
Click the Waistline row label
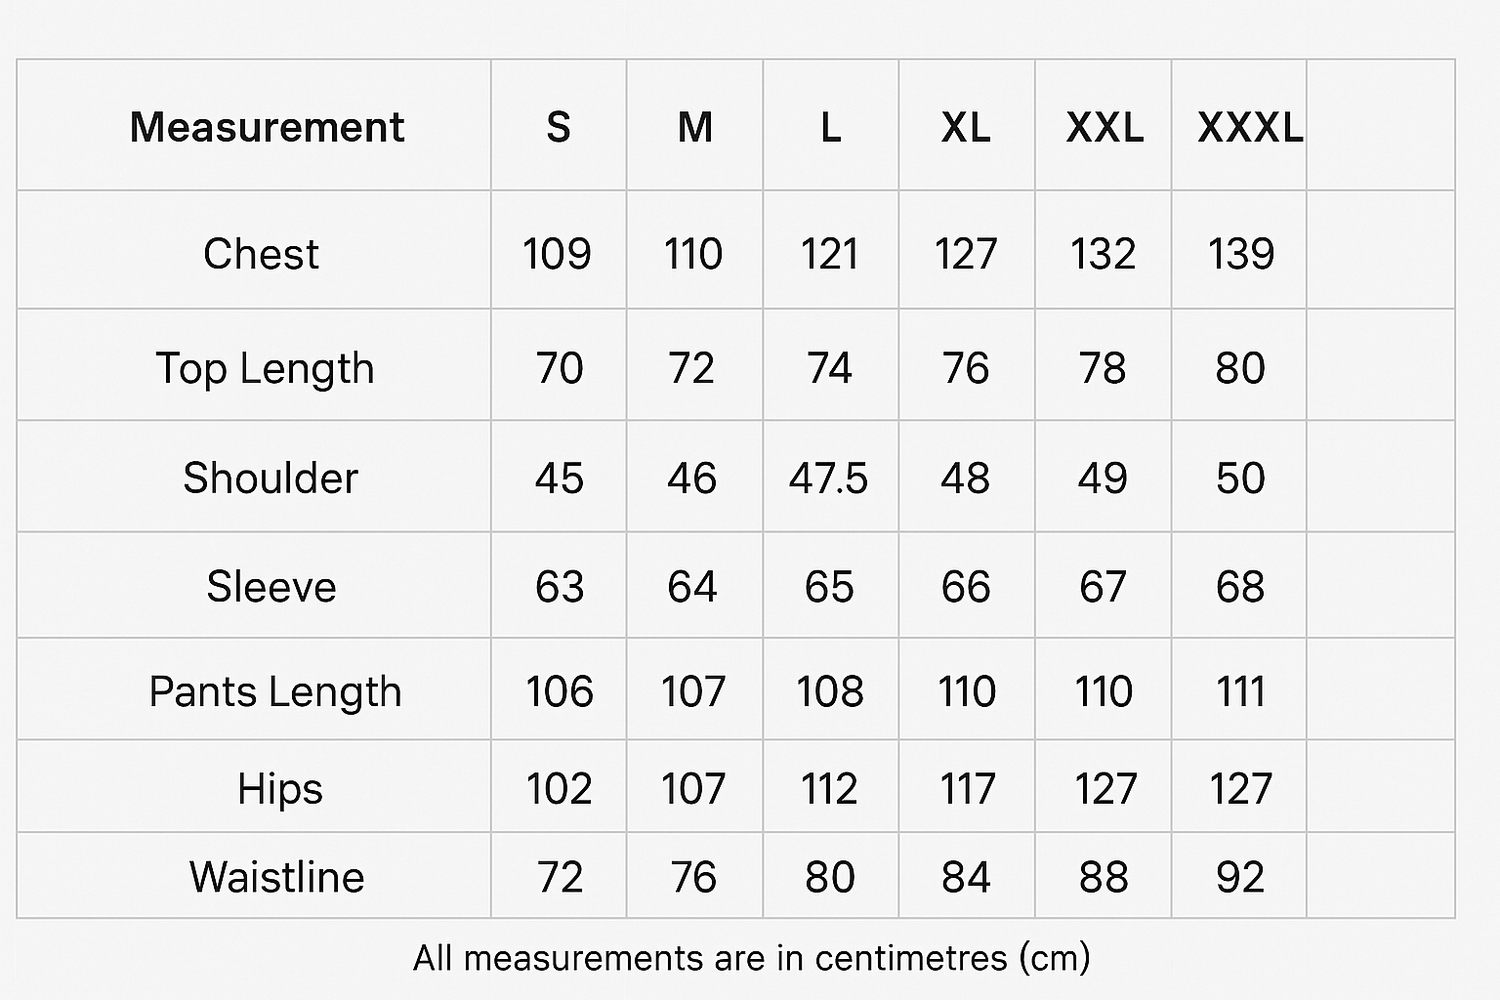[277, 877]
